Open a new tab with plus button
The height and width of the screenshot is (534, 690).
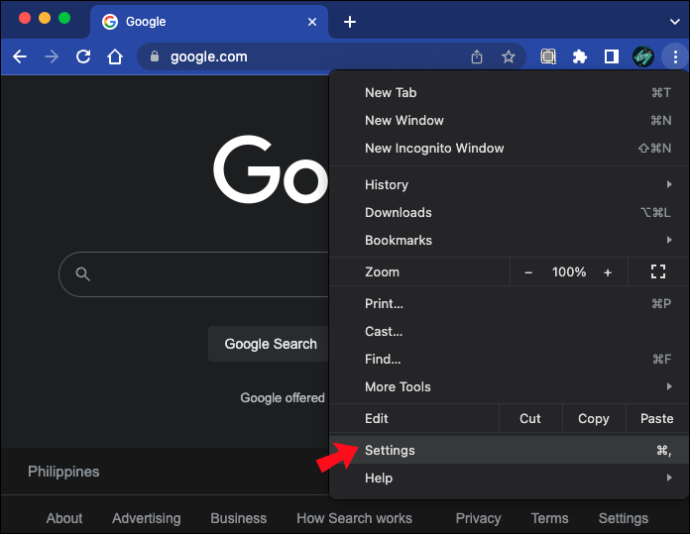click(x=350, y=22)
